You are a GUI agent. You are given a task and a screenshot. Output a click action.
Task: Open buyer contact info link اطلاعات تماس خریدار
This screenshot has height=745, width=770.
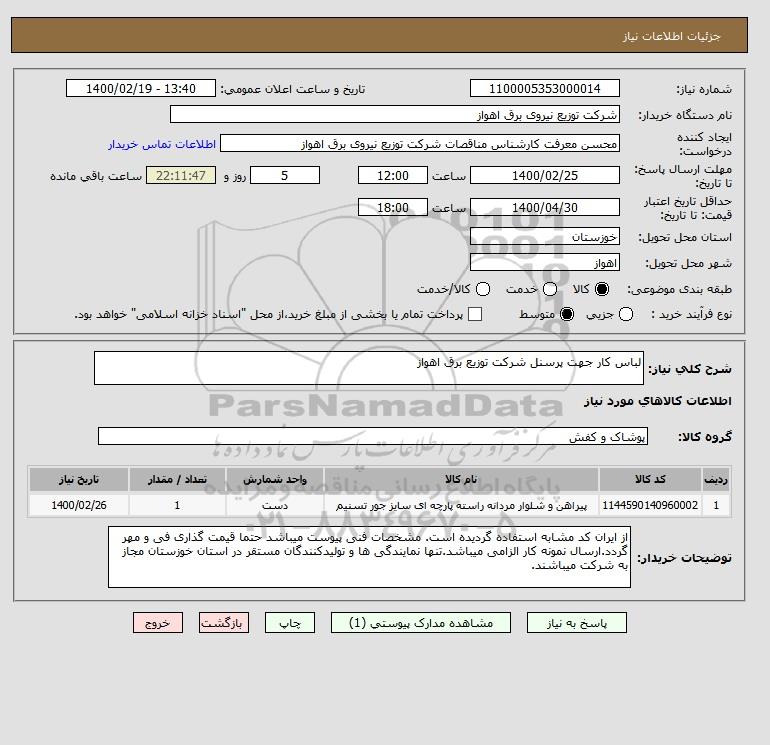(x=162, y=144)
